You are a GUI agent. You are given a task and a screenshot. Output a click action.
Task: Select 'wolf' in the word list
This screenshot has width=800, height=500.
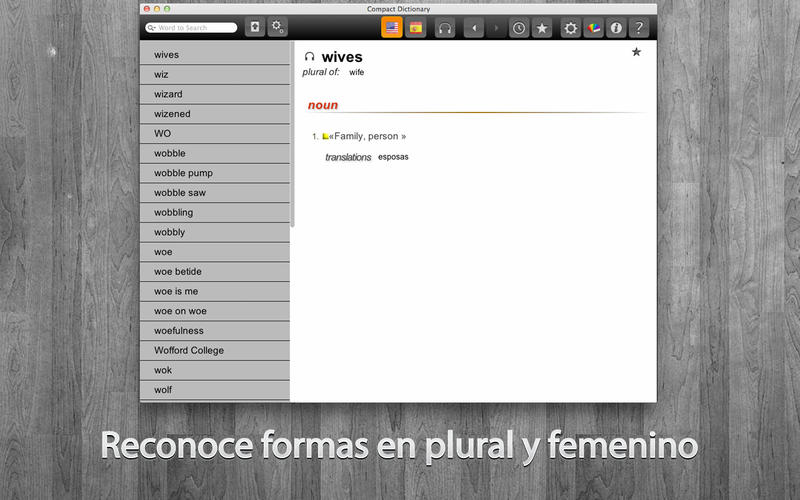pos(215,390)
